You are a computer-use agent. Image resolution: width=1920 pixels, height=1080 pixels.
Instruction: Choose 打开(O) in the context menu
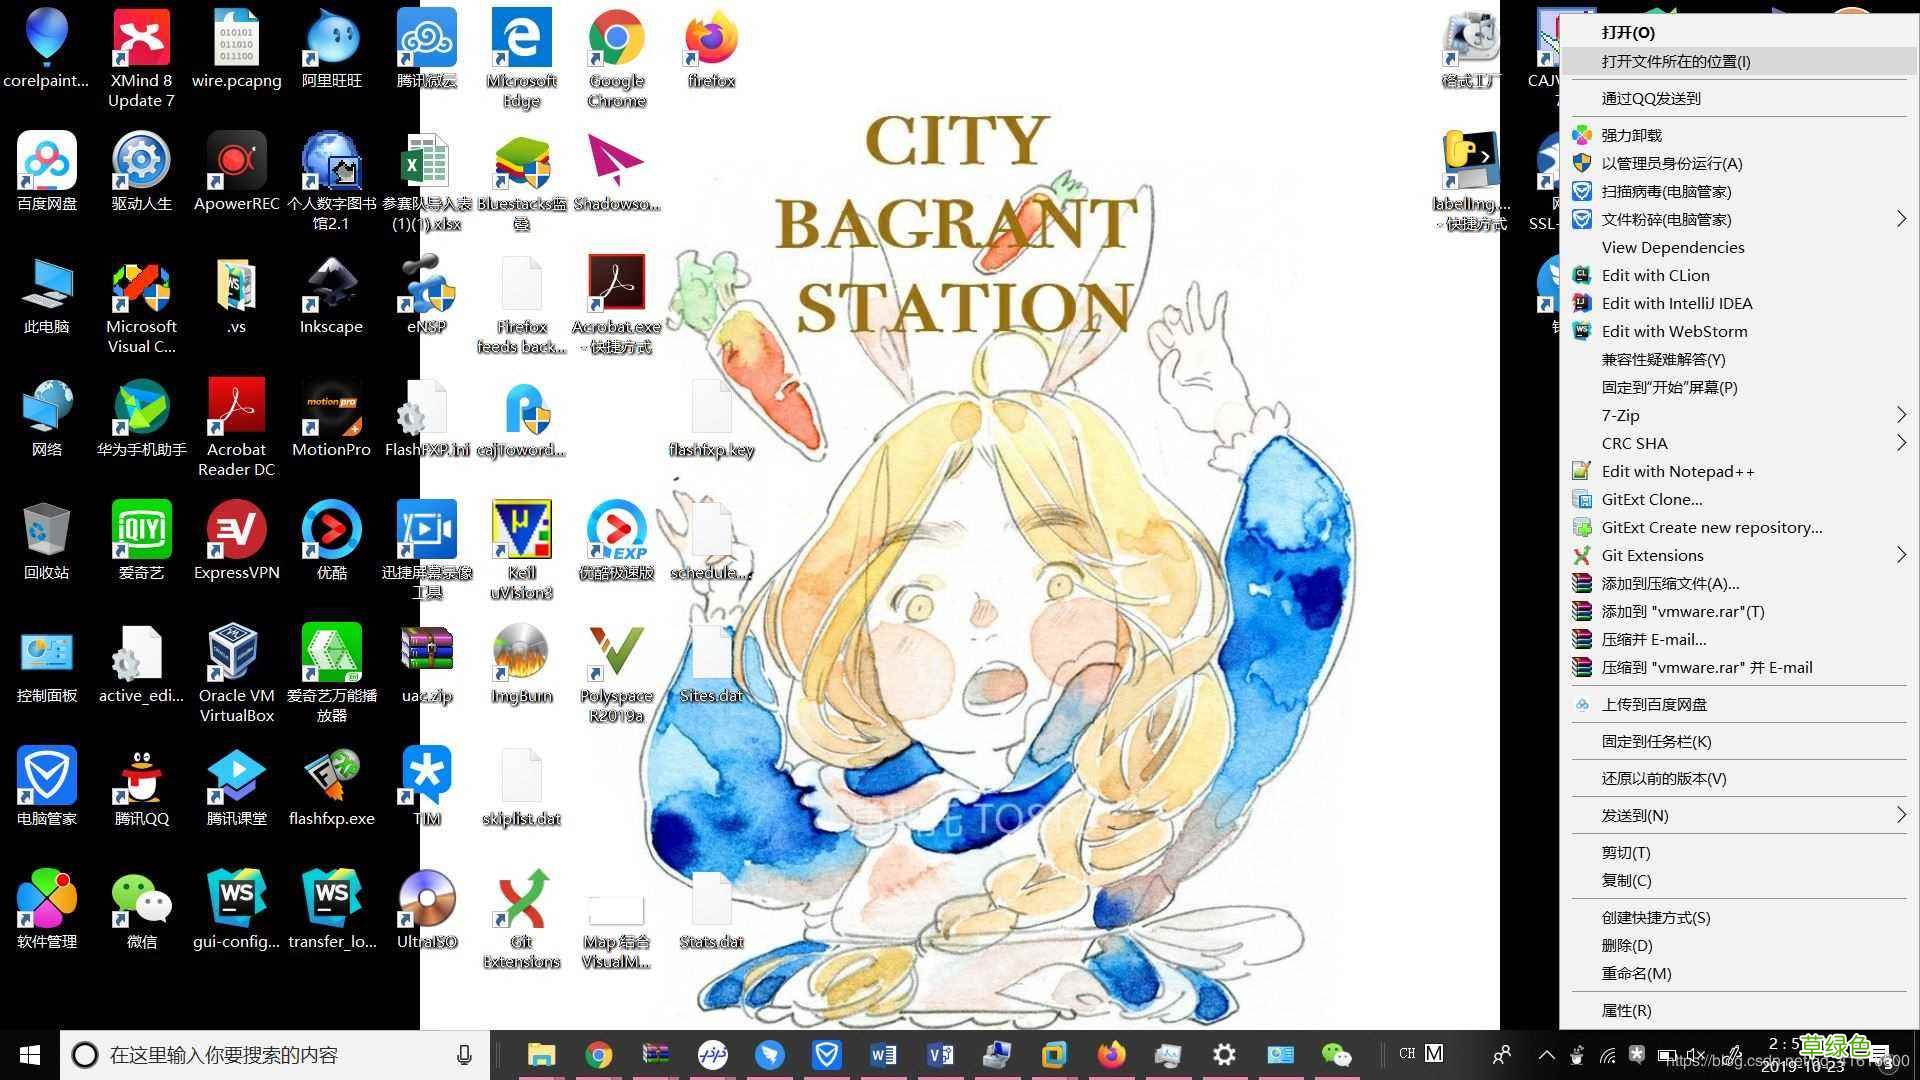coord(1738,33)
